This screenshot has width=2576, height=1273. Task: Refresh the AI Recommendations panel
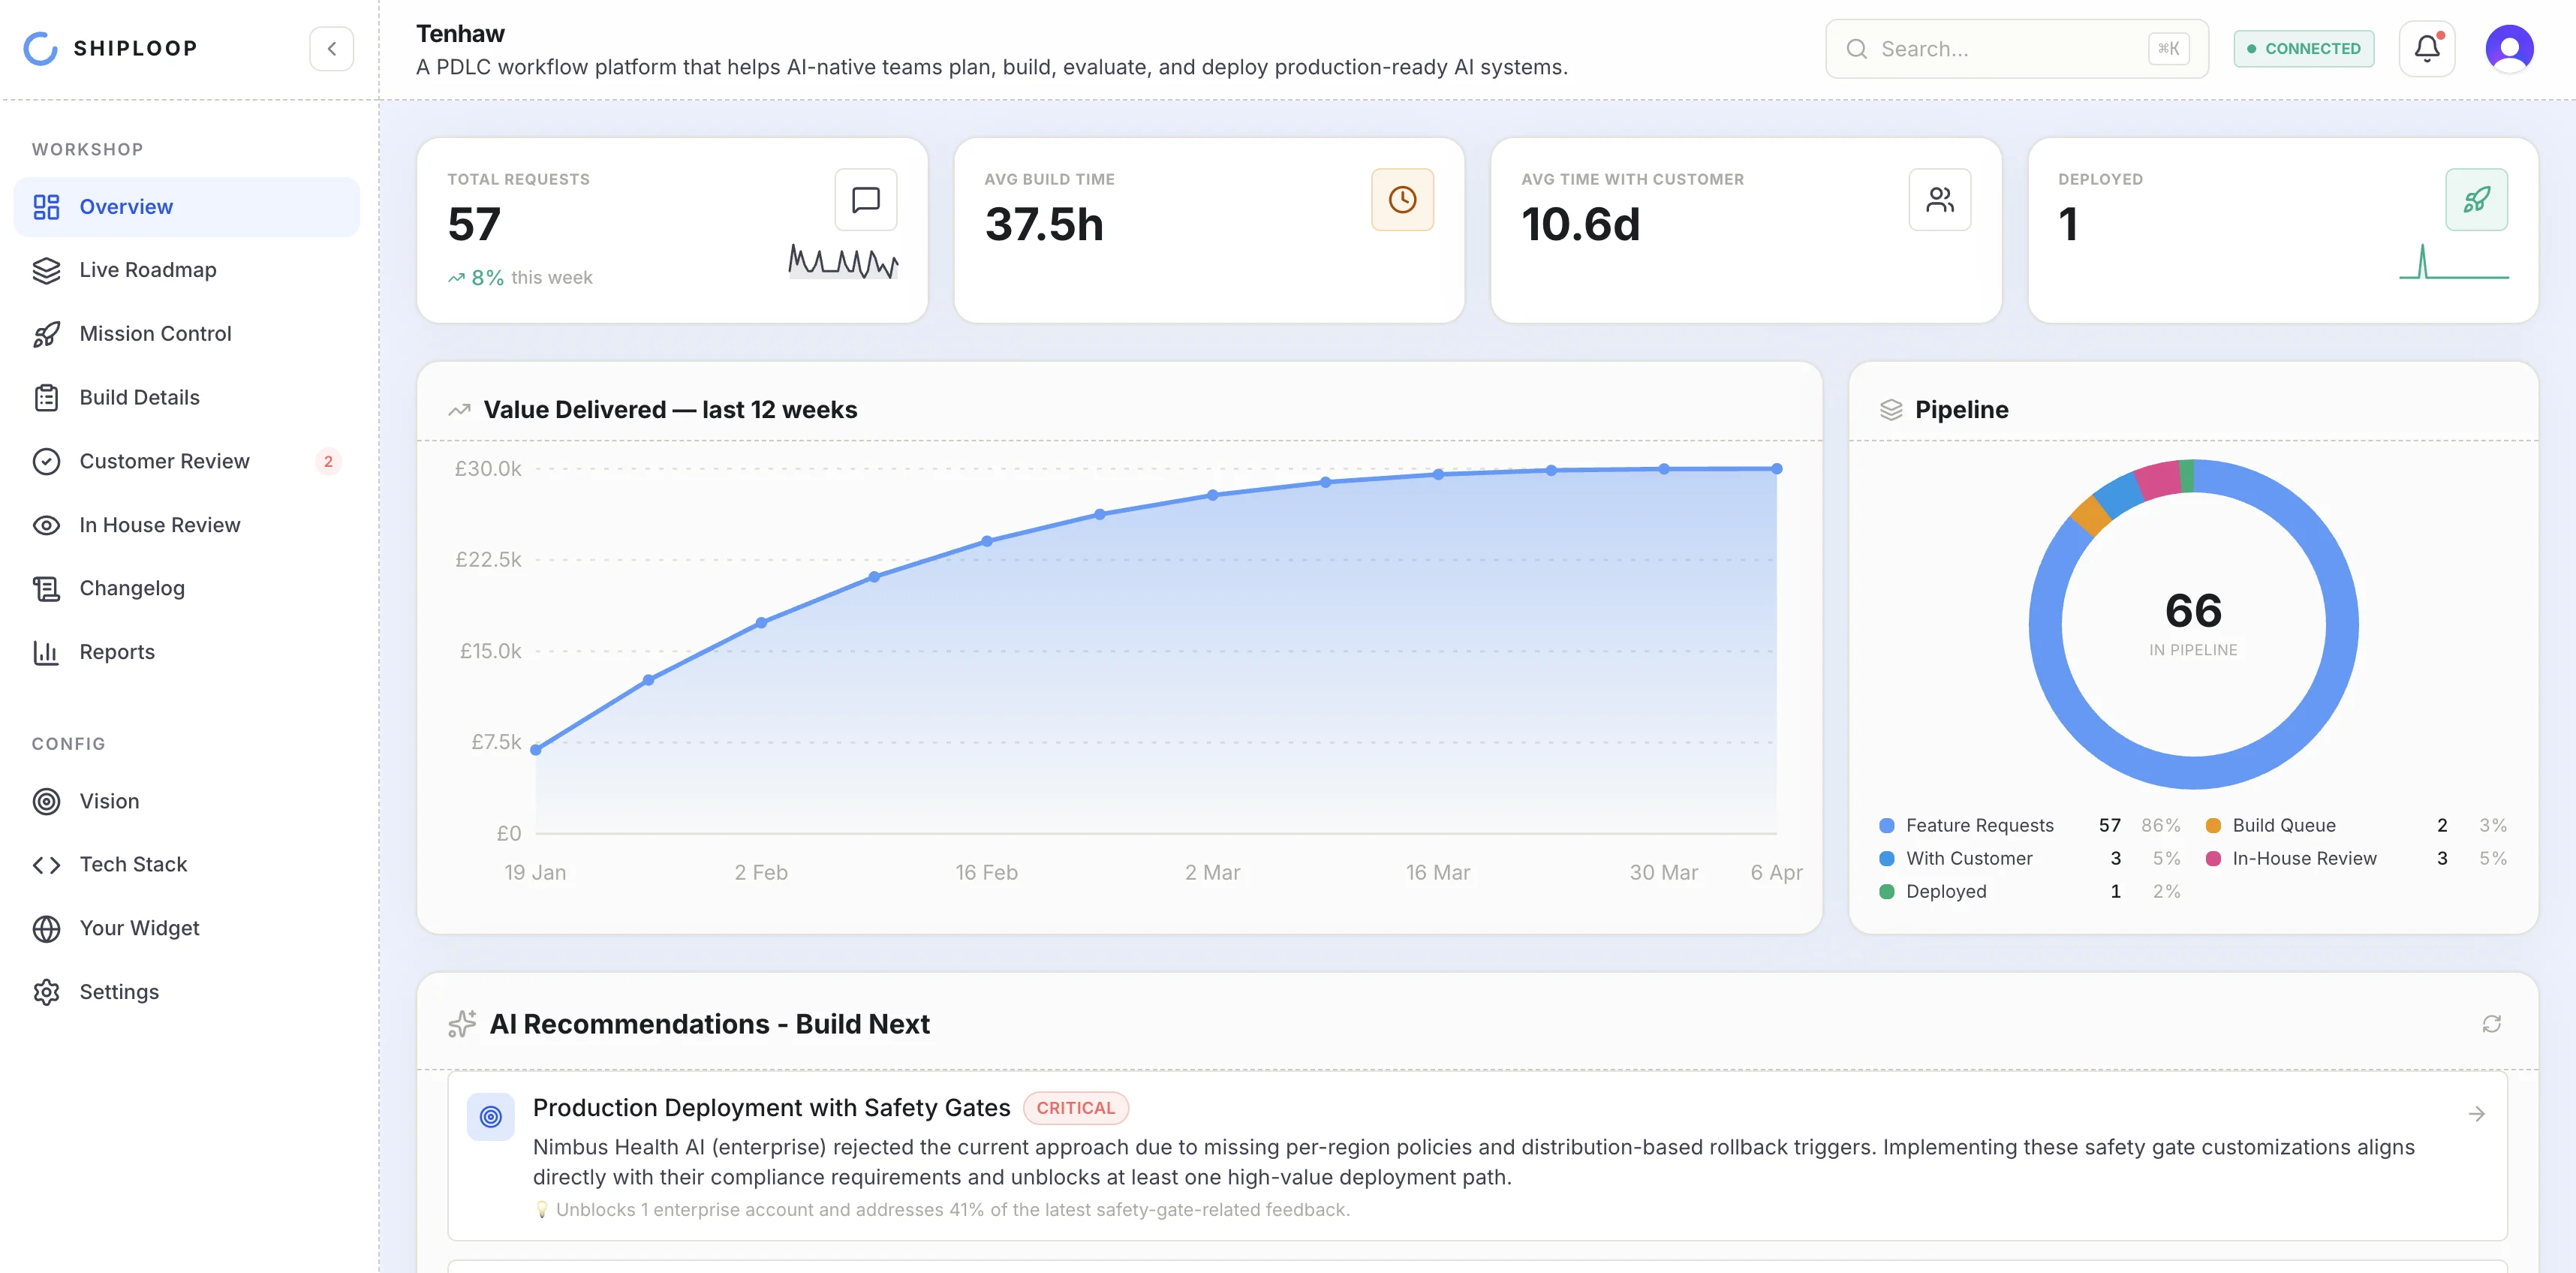pos(2491,1024)
